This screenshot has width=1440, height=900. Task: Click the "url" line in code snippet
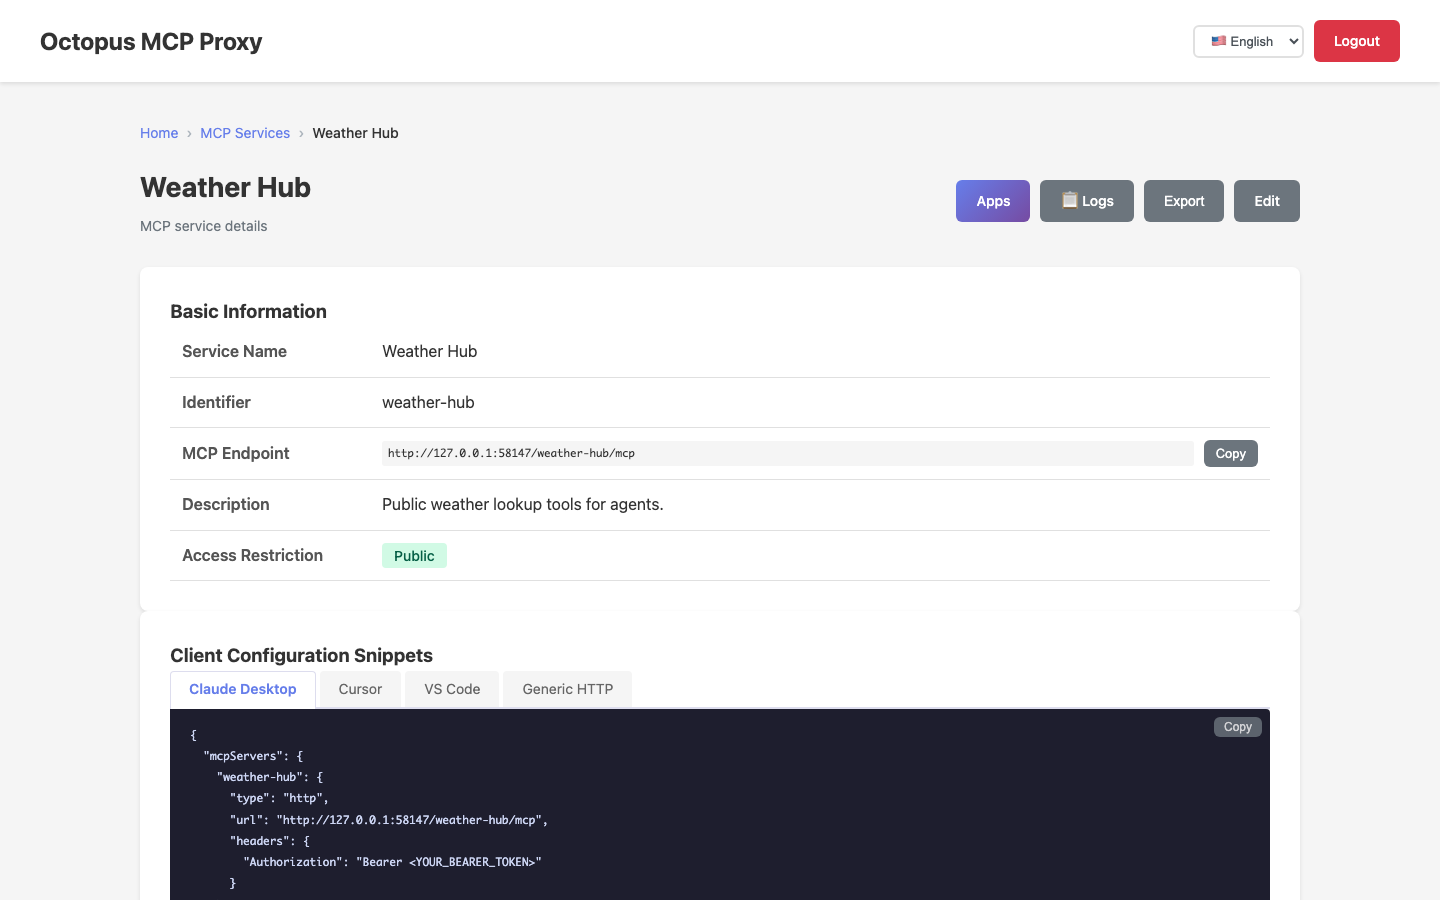[x=389, y=820]
